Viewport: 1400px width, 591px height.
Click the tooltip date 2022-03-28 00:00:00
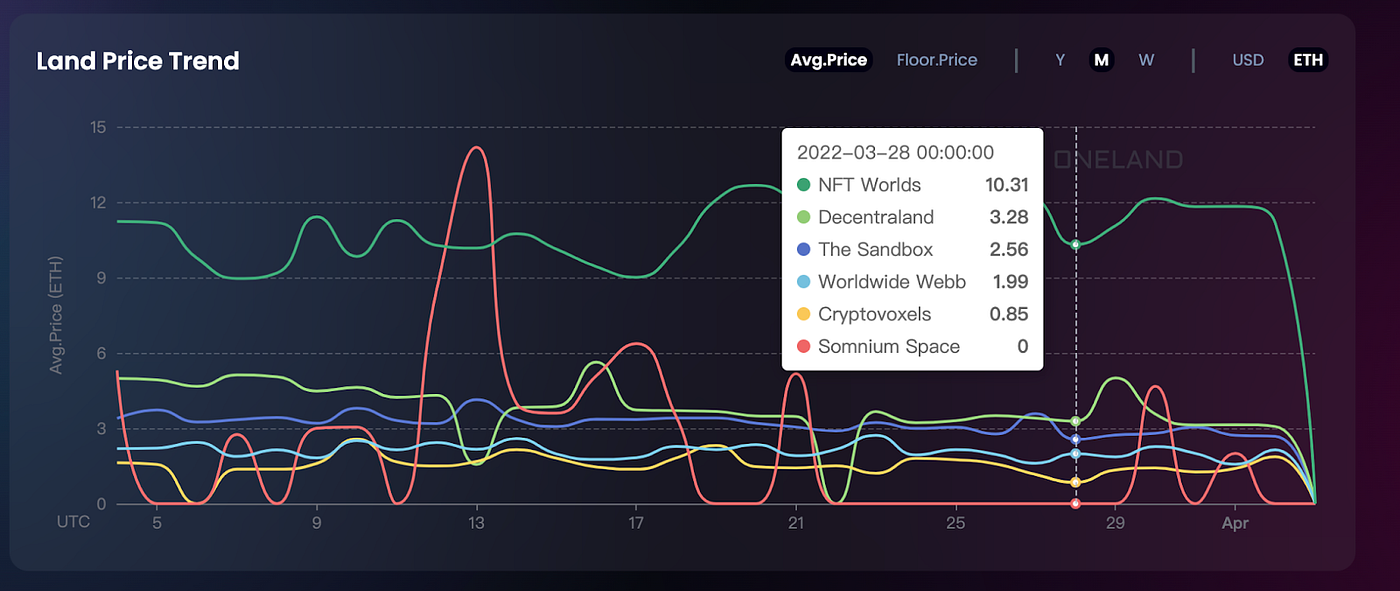(895, 152)
